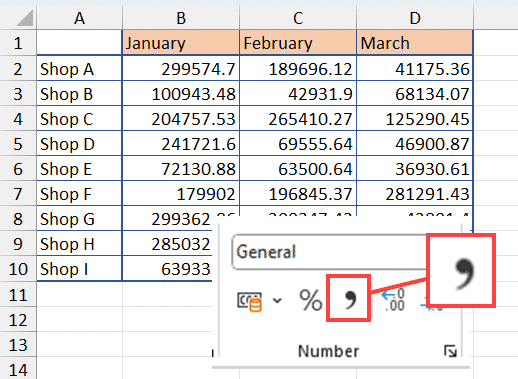This screenshot has height=379, width=518.
Task: Apply Percent Style format
Action: point(311,300)
